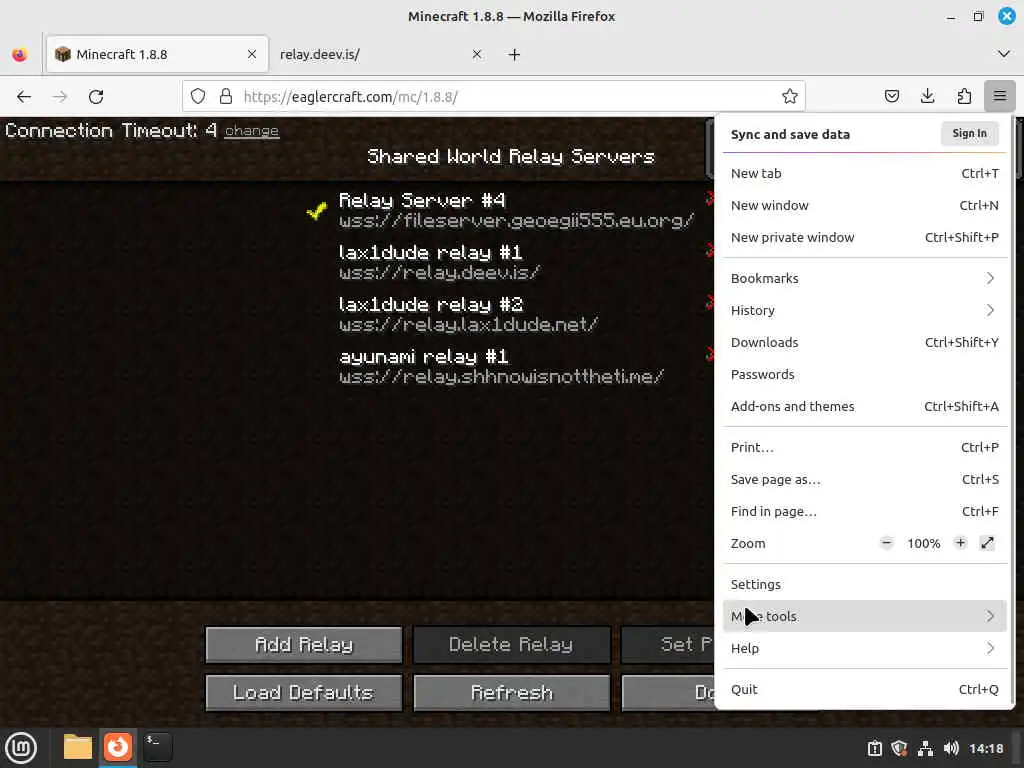The width and height of the screenshot is (1024, 768).
Task: Click the Delete Relay button
Action: [511, 645]
